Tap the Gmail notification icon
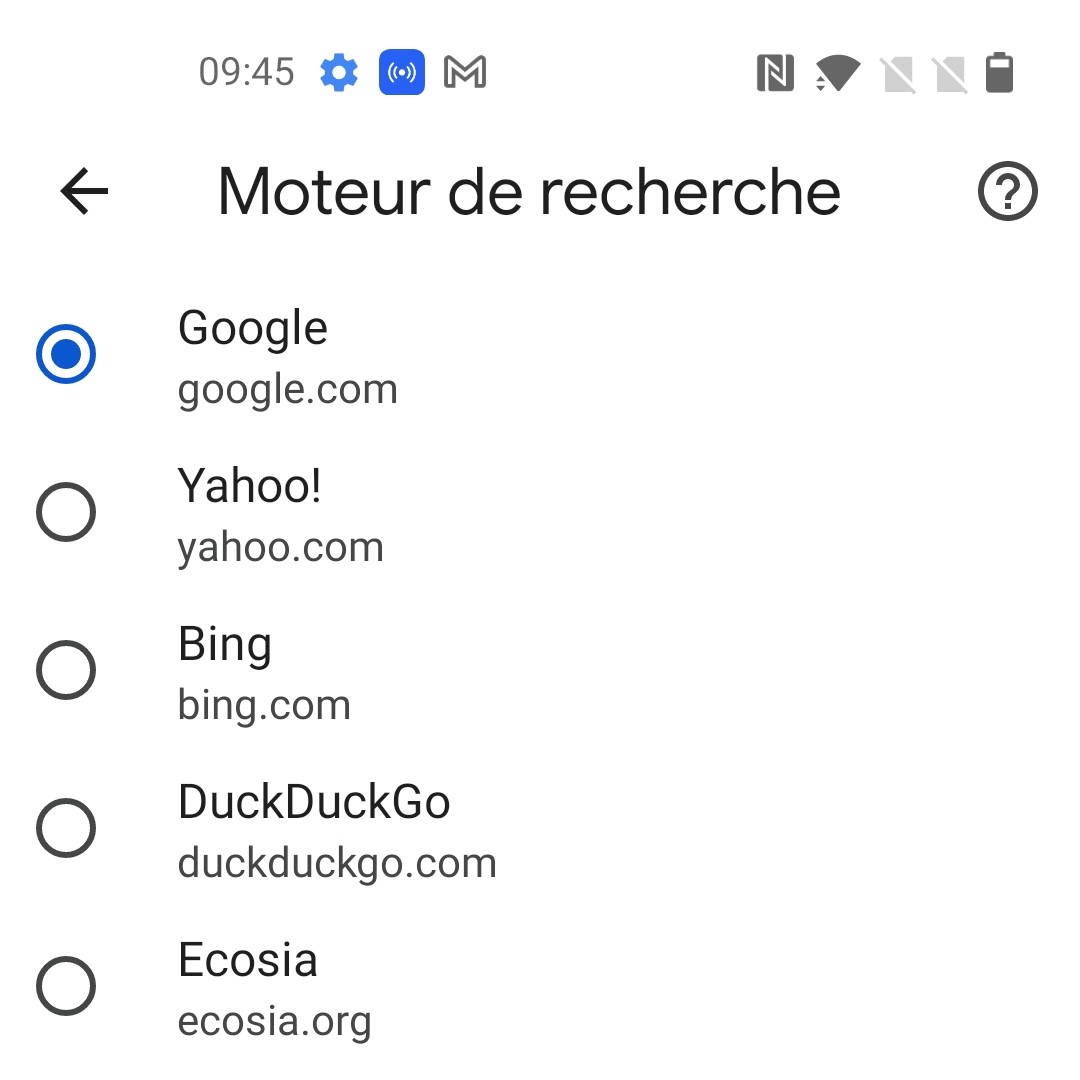 pos(465,73)
